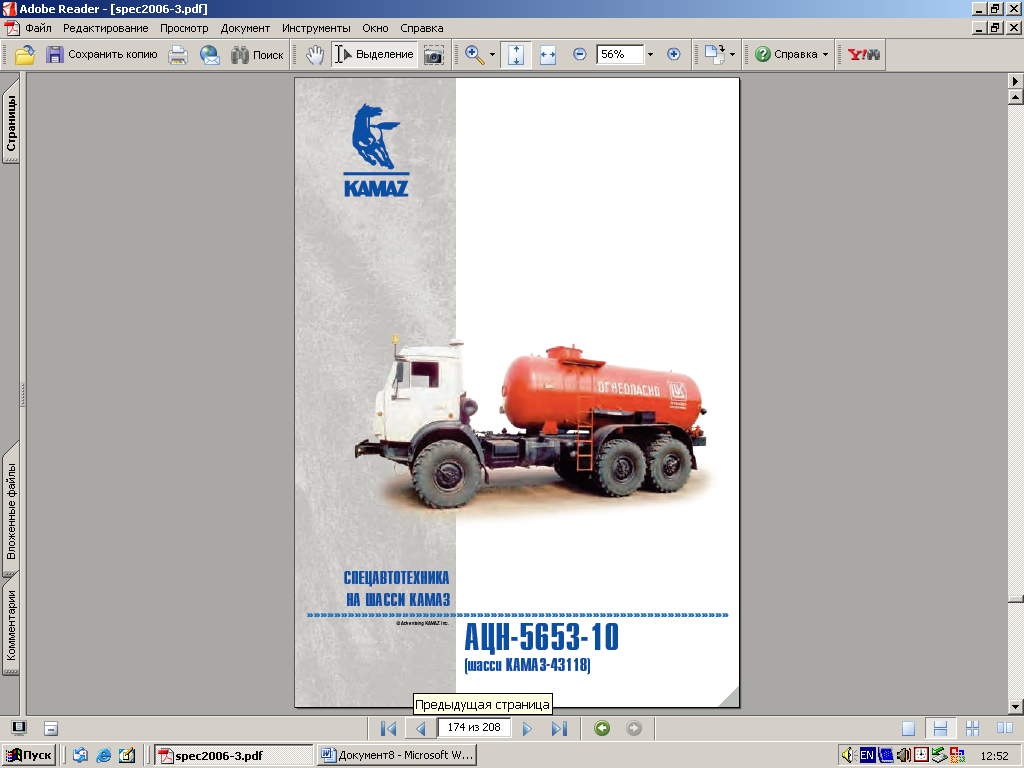Launch Internet Explorer from quick launch
The height and width of the screenshot is (768, 1024).
tap(103, 756)
